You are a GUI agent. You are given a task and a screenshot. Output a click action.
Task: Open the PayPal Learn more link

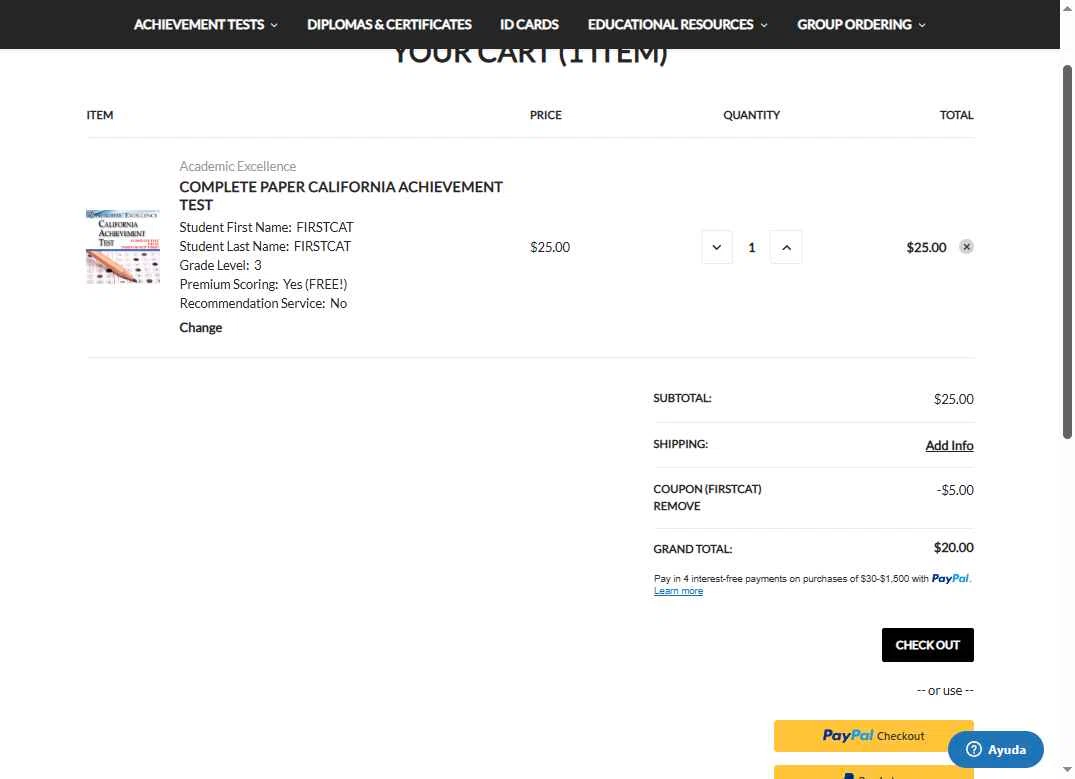(x=678, y=591)
